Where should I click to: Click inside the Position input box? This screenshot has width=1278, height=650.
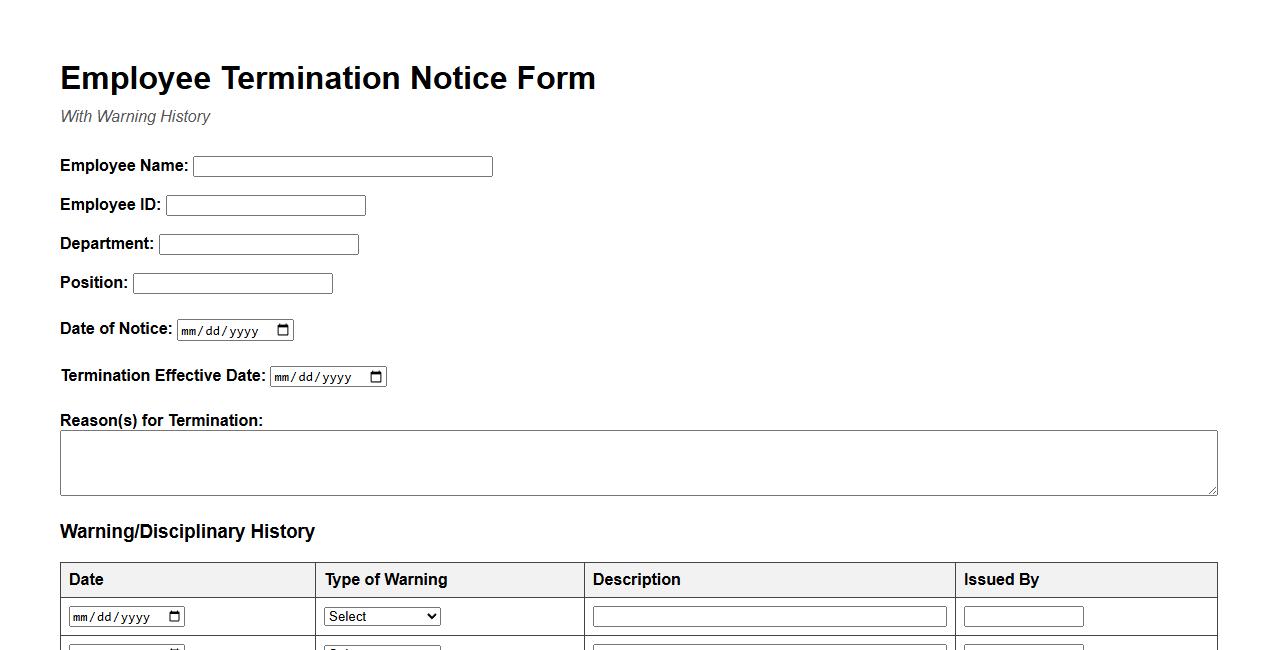point(232,282)
